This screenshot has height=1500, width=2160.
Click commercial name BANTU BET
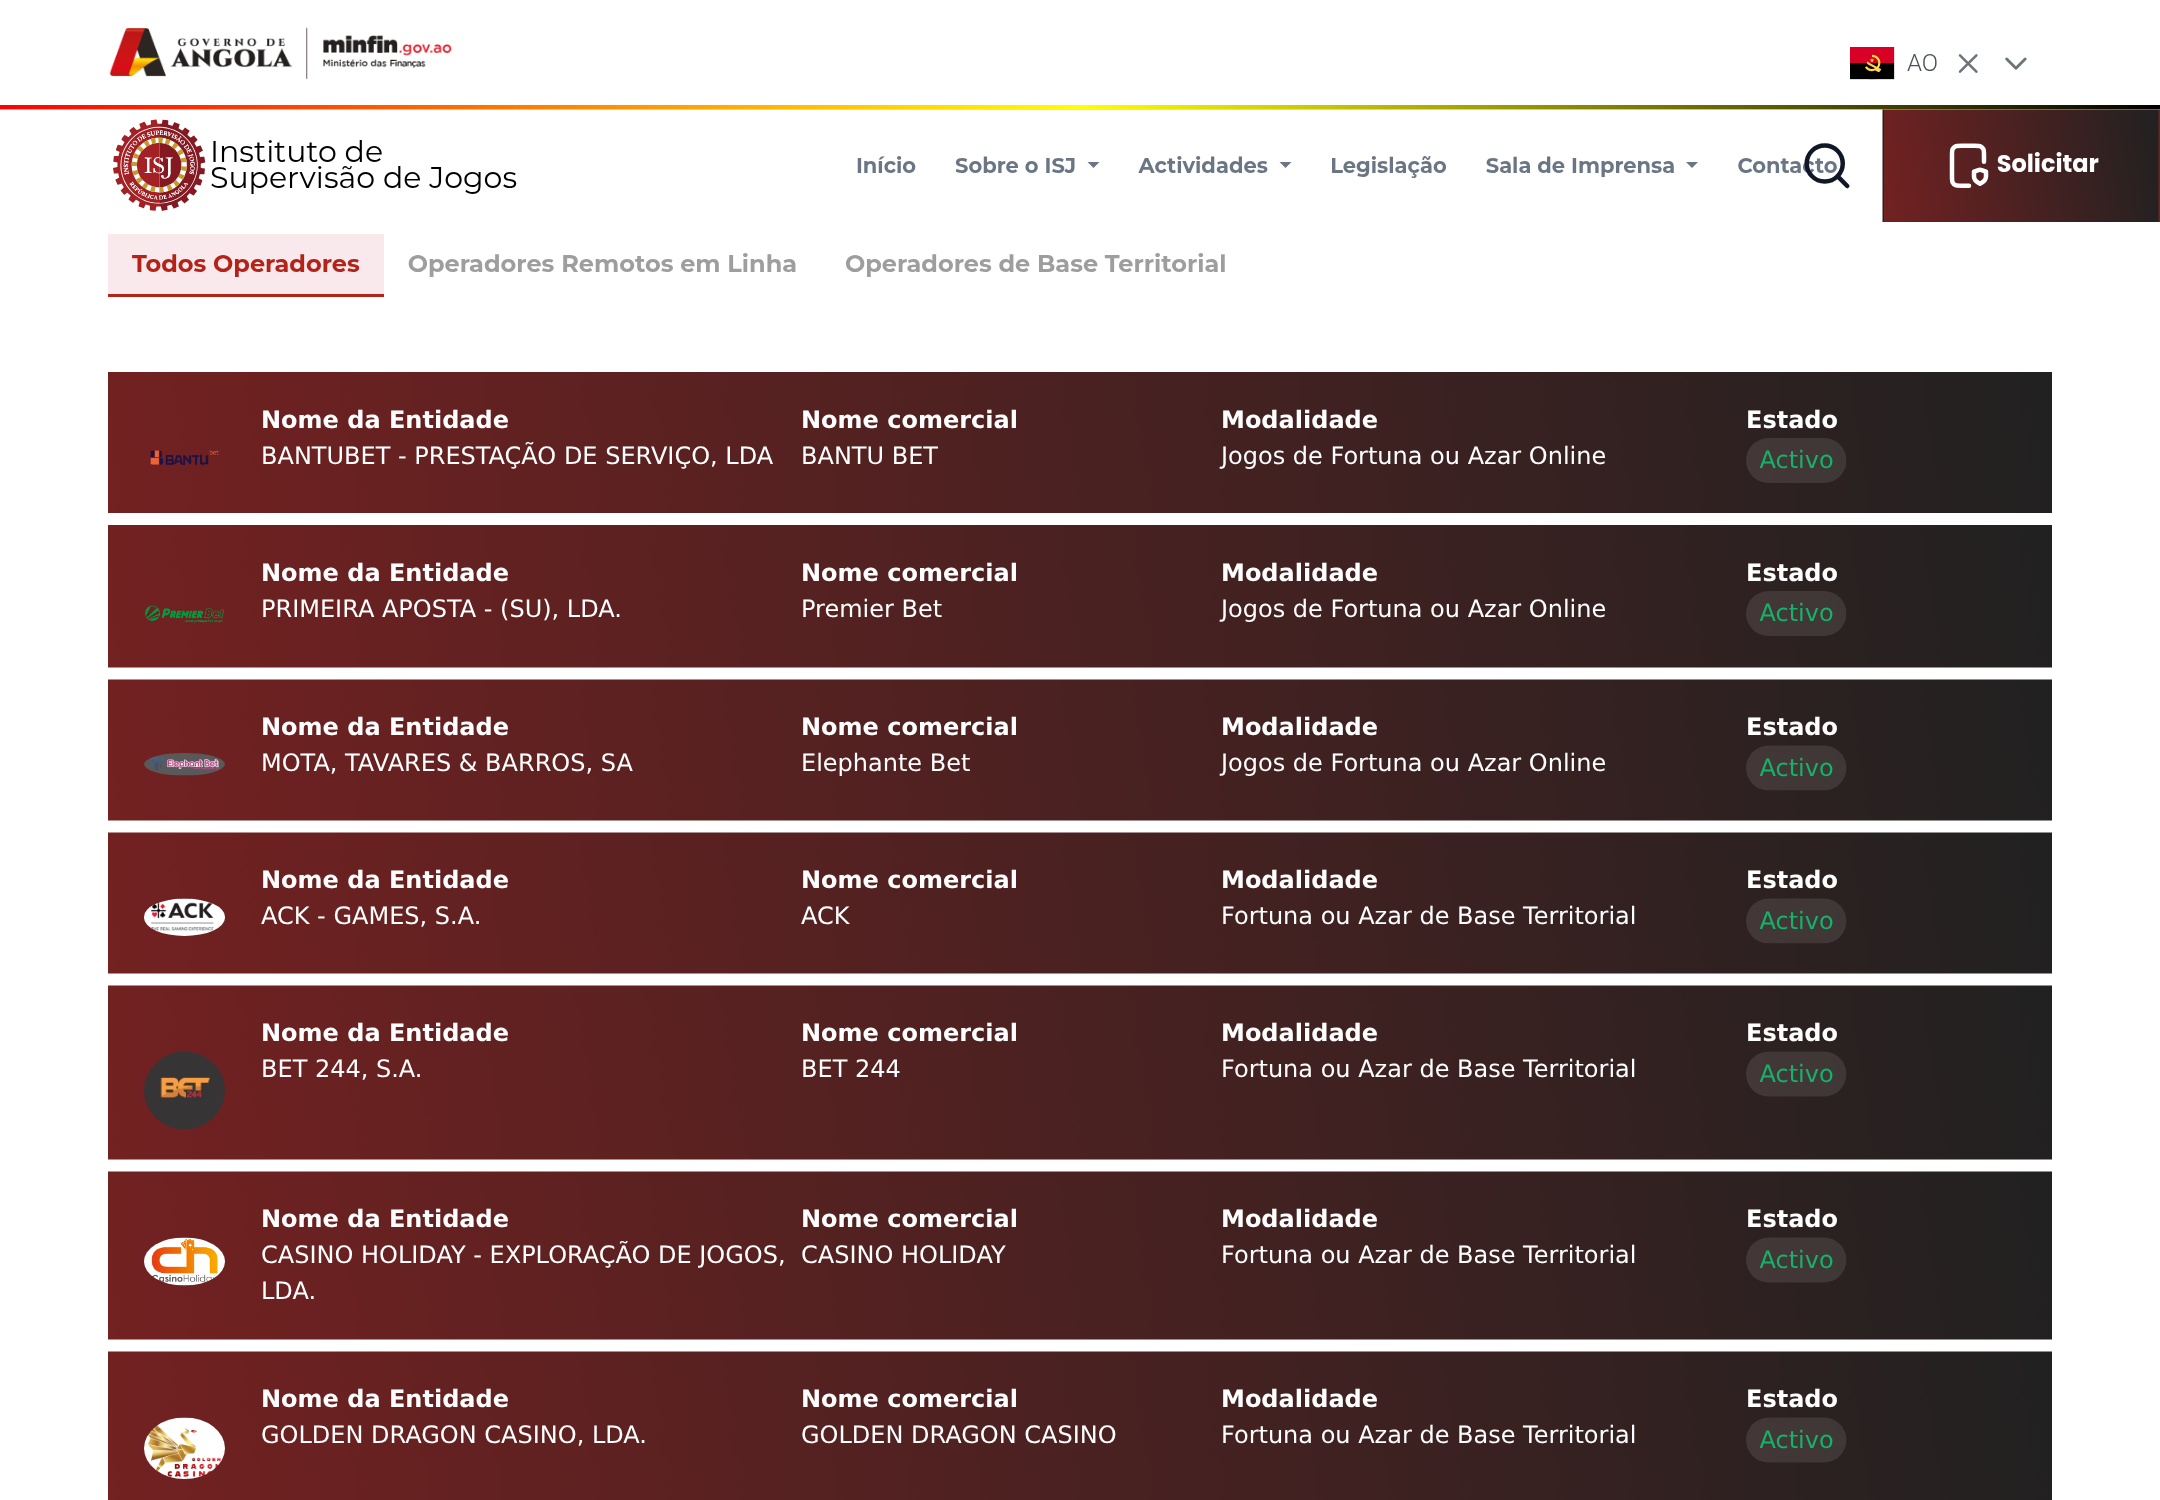tap(869, 456)
